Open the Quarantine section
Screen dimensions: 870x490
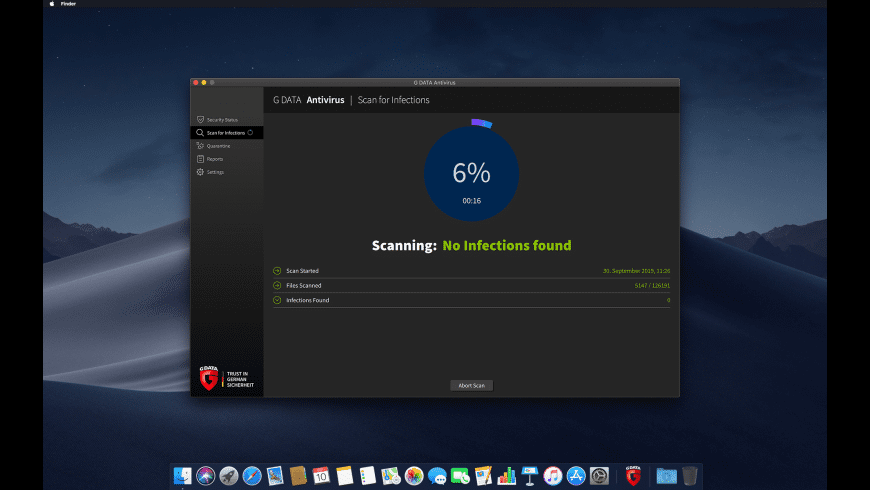[x=227, y=146]
